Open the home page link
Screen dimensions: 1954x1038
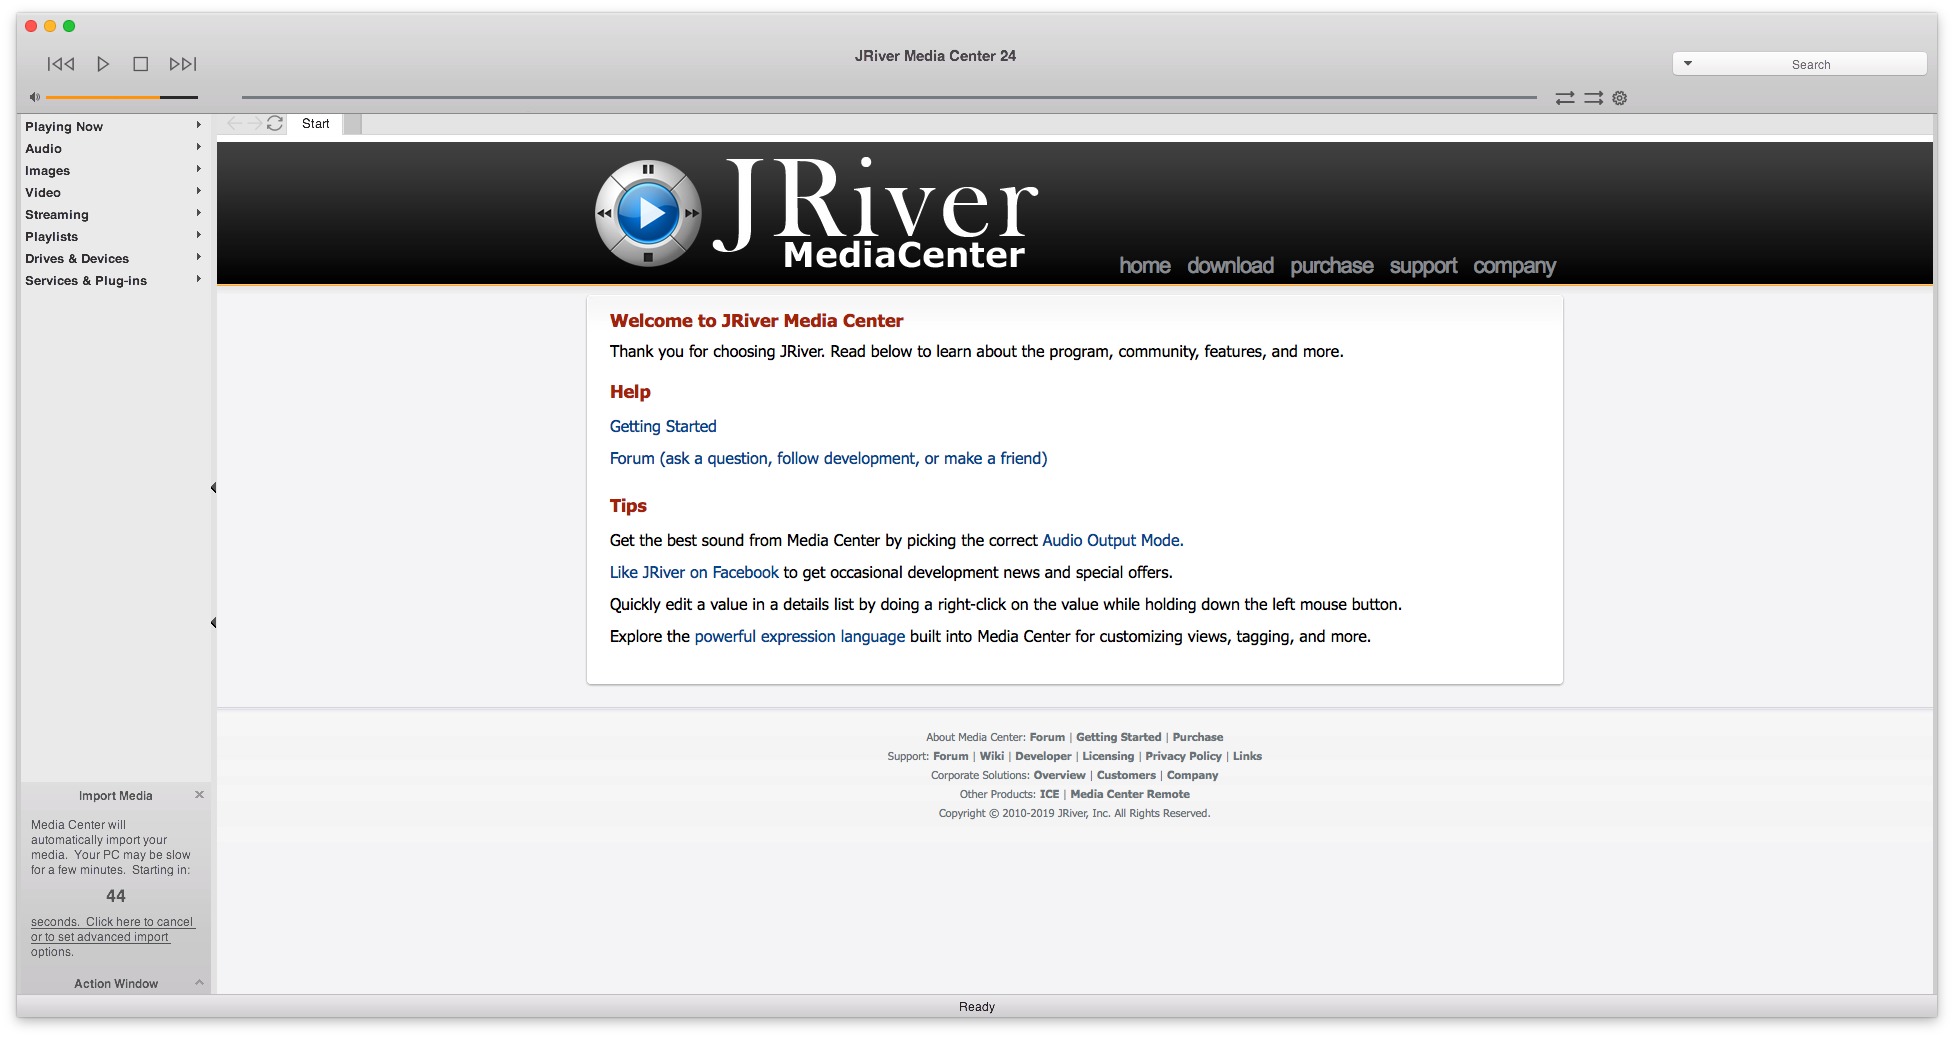click(1145, 266)
